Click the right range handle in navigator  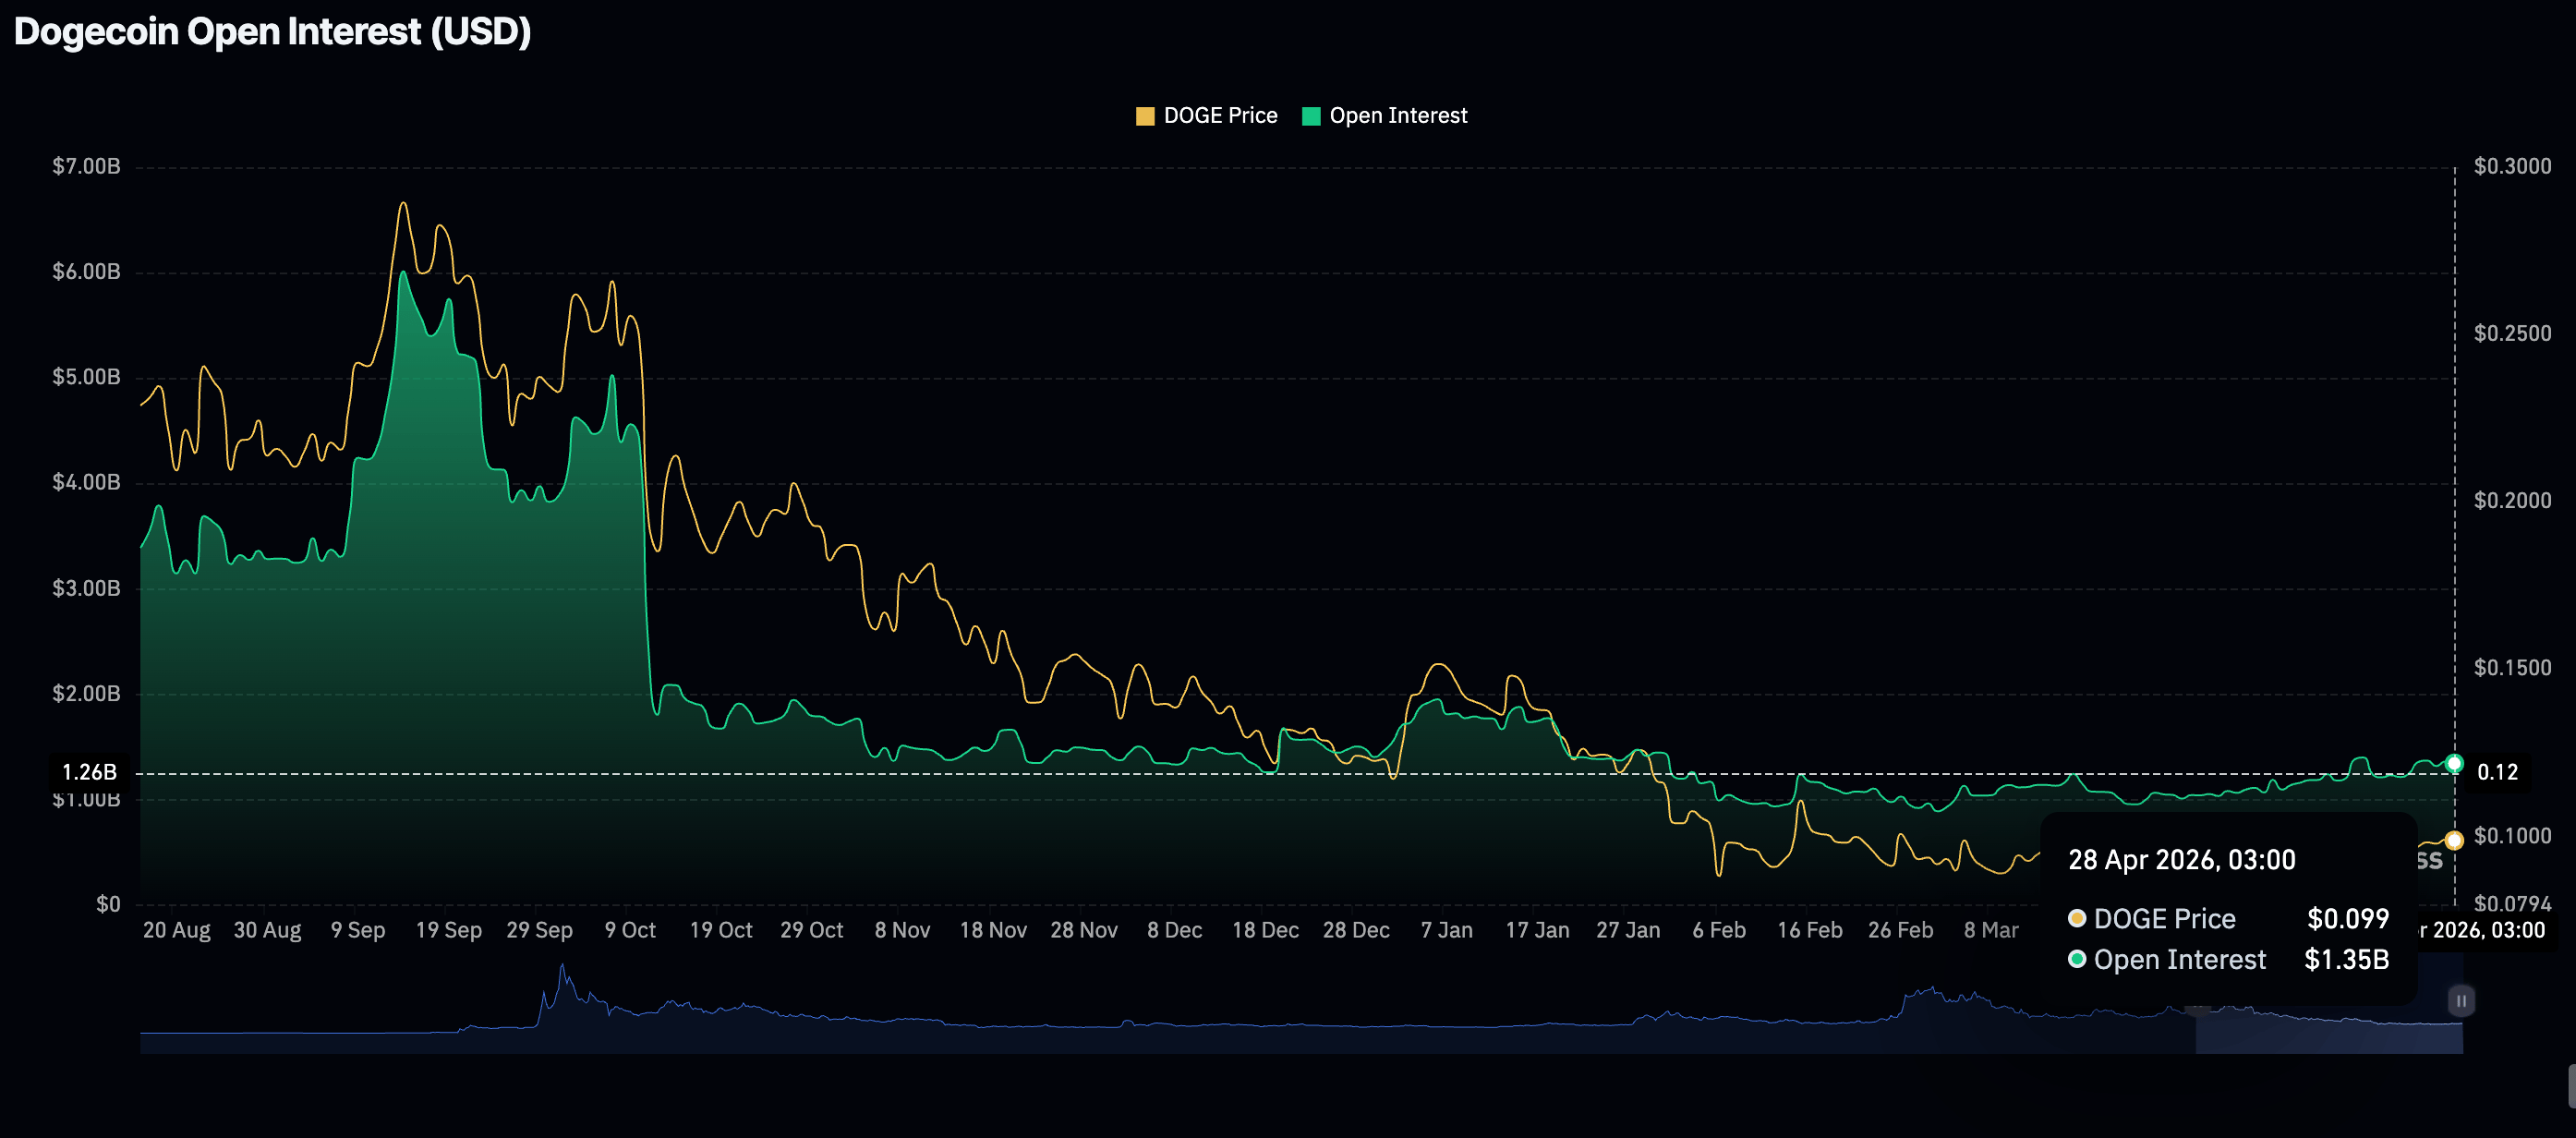2461,1000
